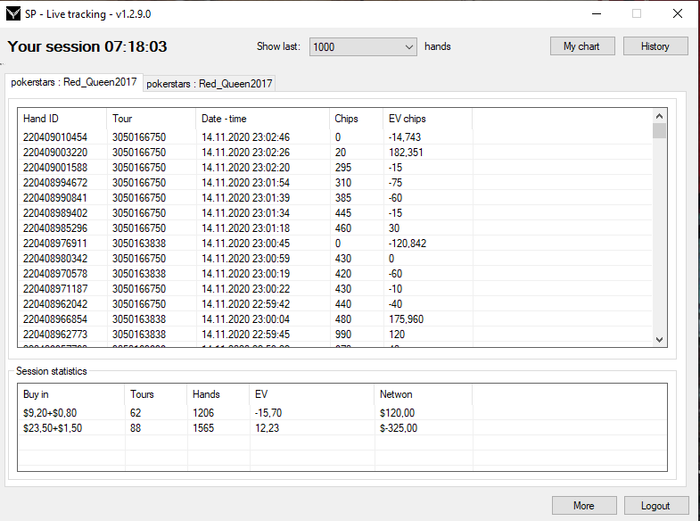This screenshot has width=700, height=521.
Task: Click EV value -15,70
Action: tap(268, 413)
